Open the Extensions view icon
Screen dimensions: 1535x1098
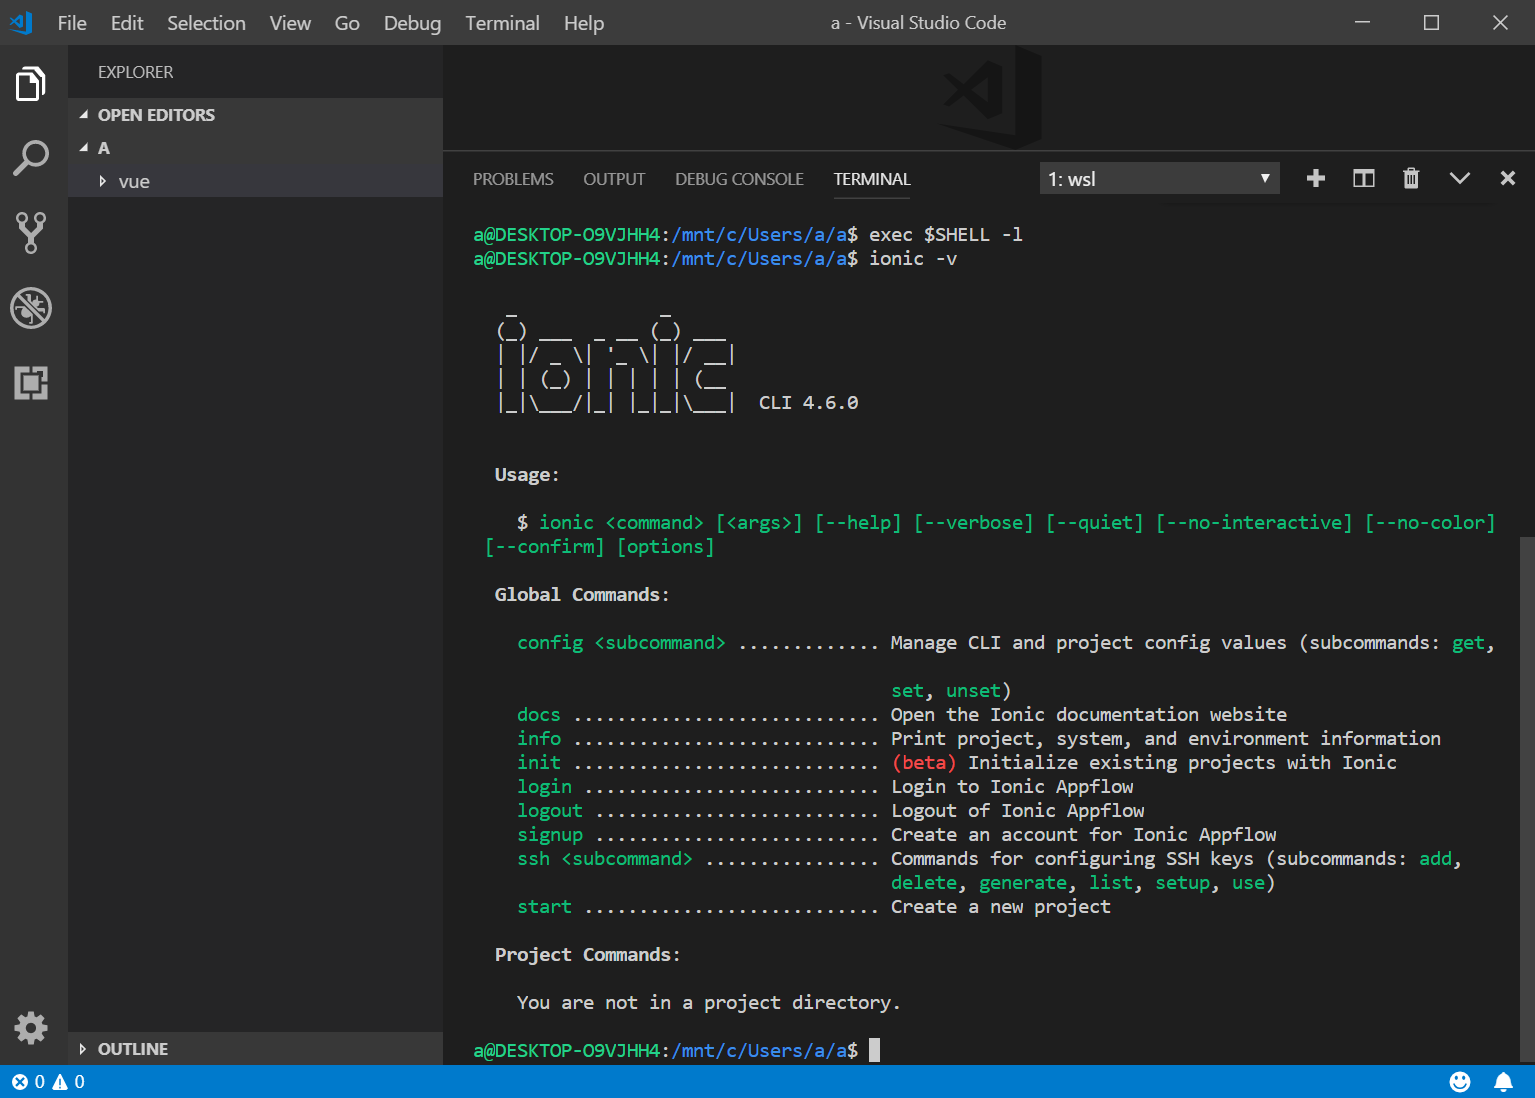pyautogui.click(x=31, y=383)
